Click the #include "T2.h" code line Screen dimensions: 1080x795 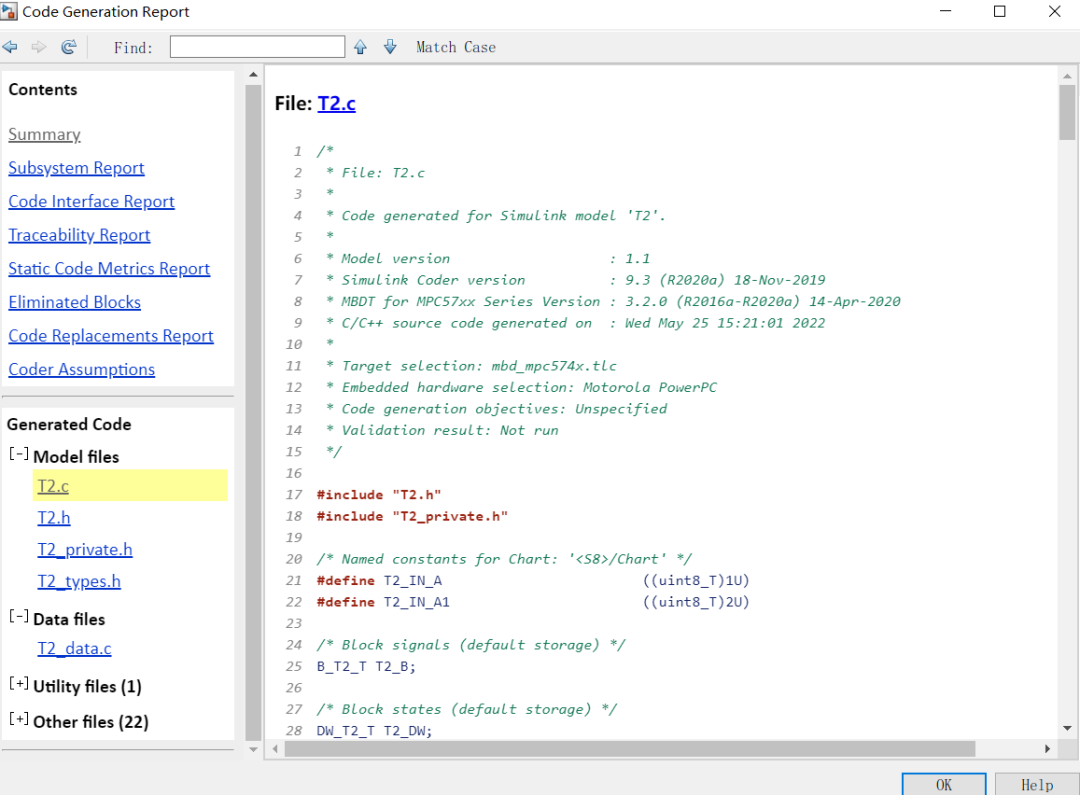(x=379, y=495)
